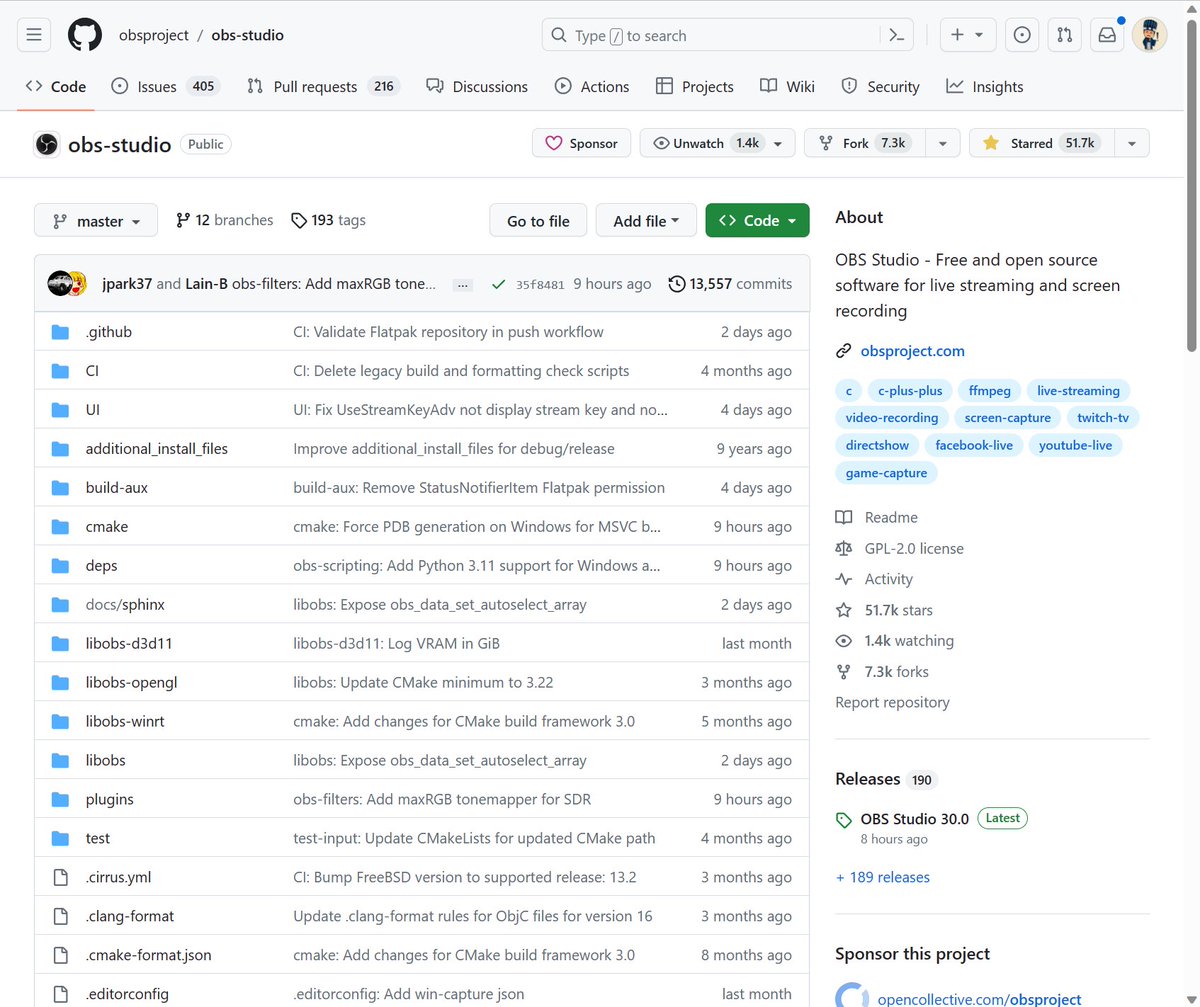Open the hamburger navigation menu

(33, 35)
